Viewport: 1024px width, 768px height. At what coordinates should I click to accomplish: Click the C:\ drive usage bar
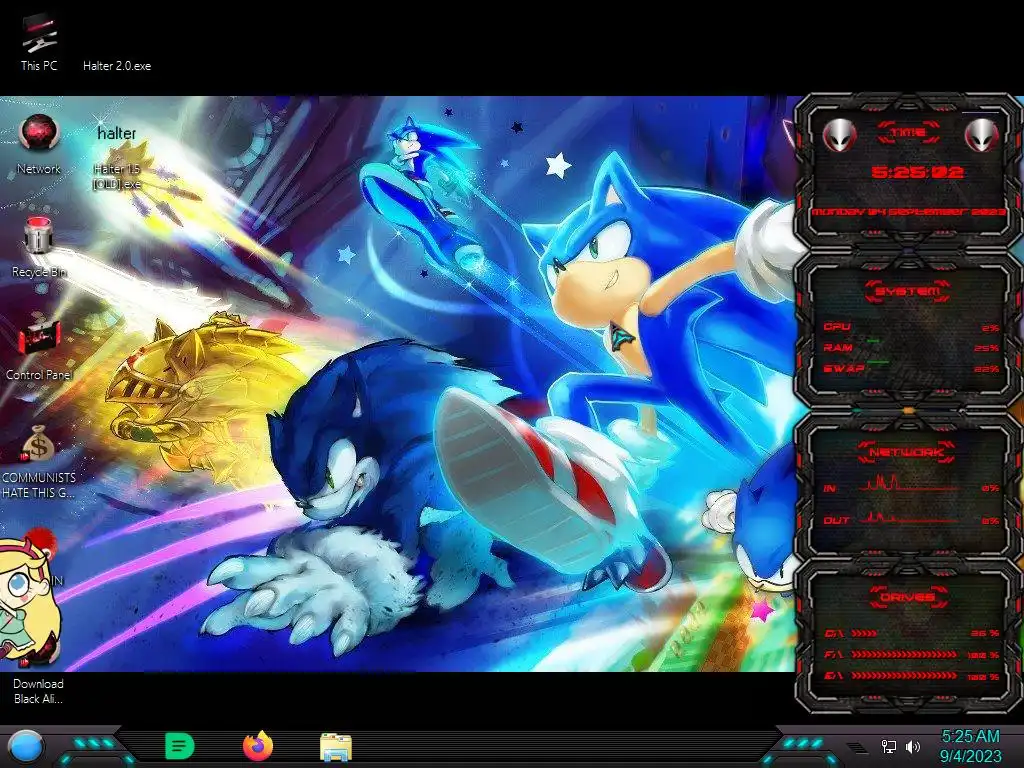[x=864, y=633]
